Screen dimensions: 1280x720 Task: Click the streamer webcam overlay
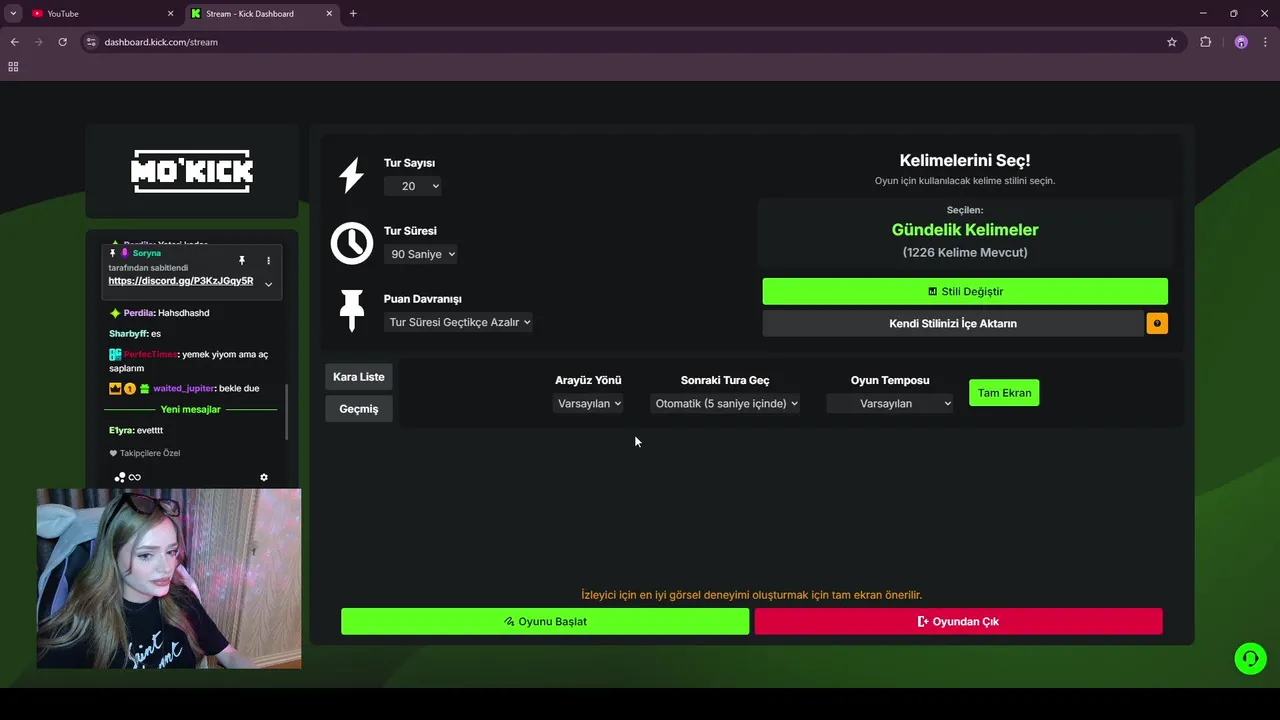click(x=169, y=578)
